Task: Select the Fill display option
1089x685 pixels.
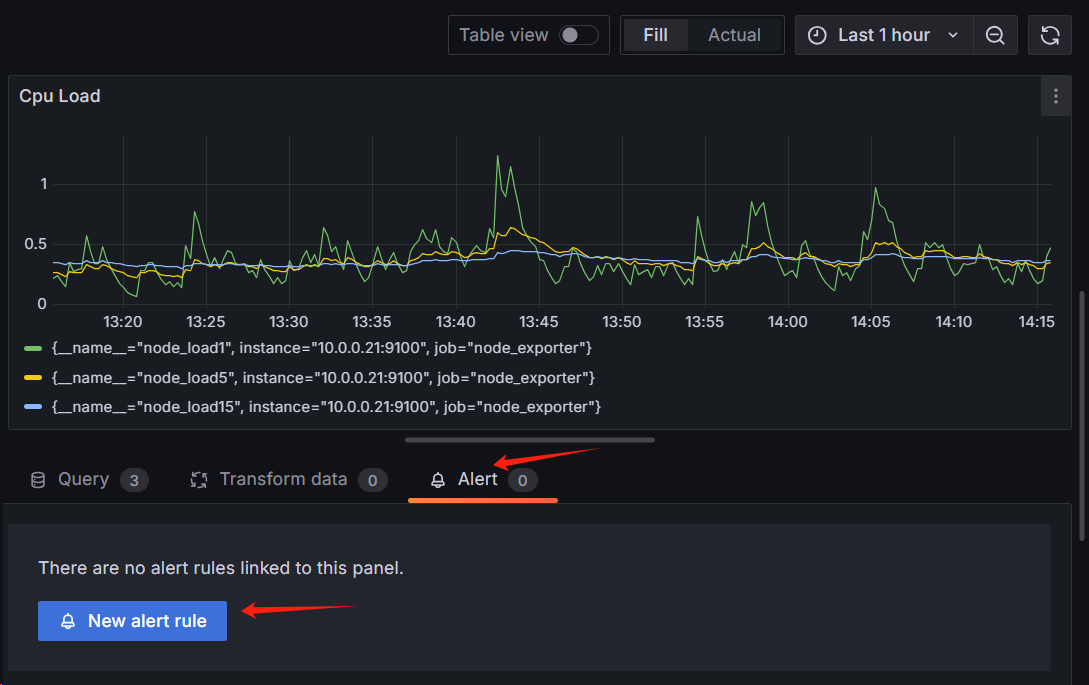Action: coord(655,35)
